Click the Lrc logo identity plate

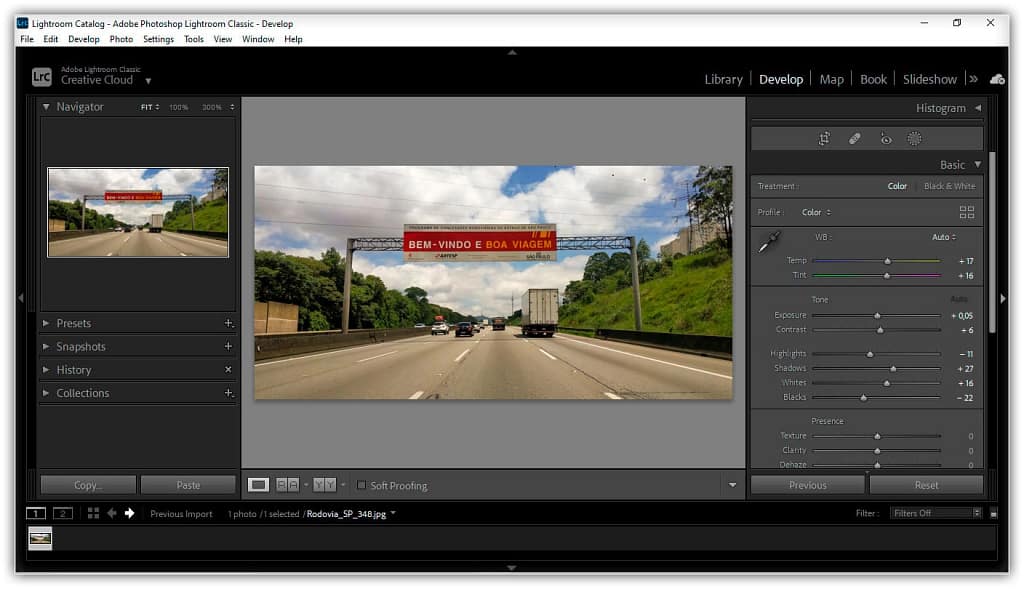tap(41, 77)
